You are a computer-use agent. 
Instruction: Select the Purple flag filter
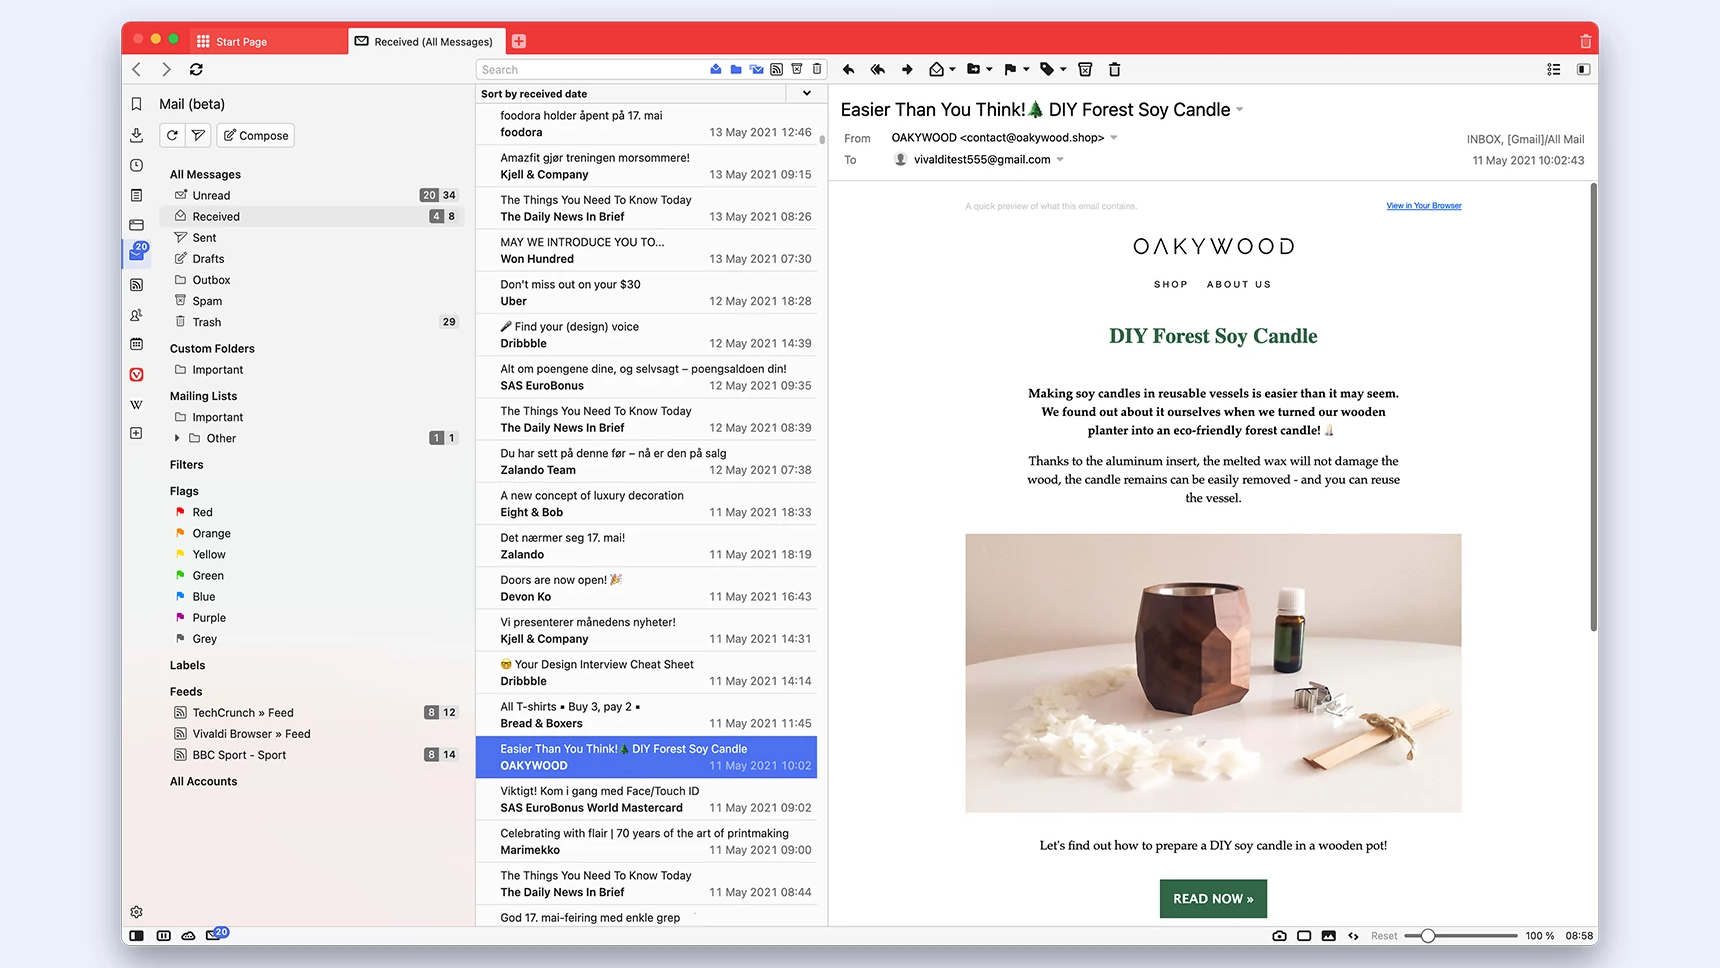[312, 618]
